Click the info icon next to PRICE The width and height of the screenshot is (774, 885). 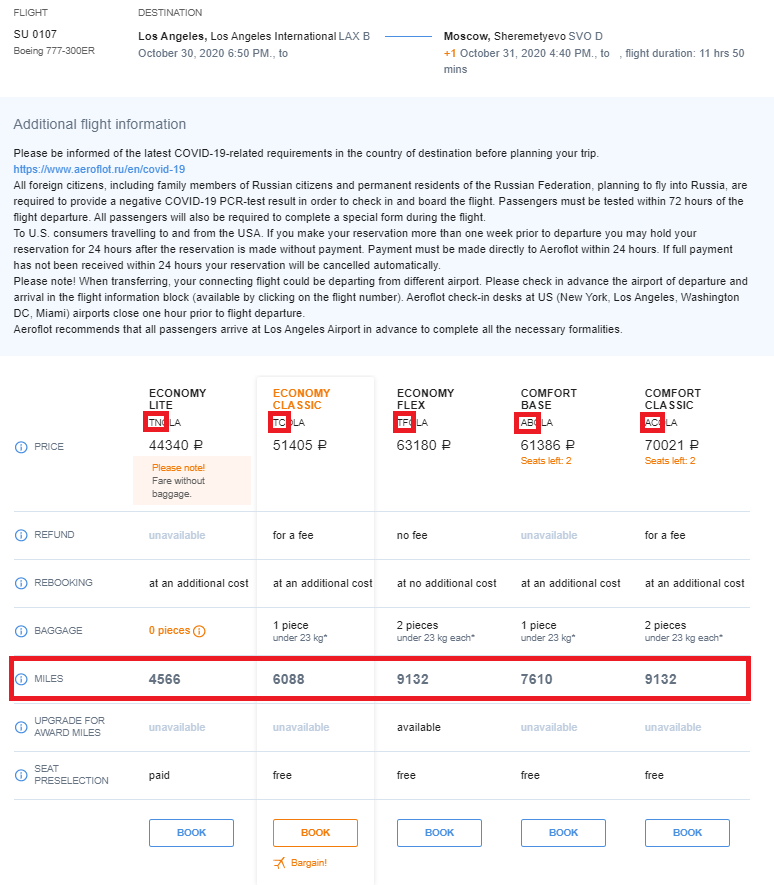21,447
